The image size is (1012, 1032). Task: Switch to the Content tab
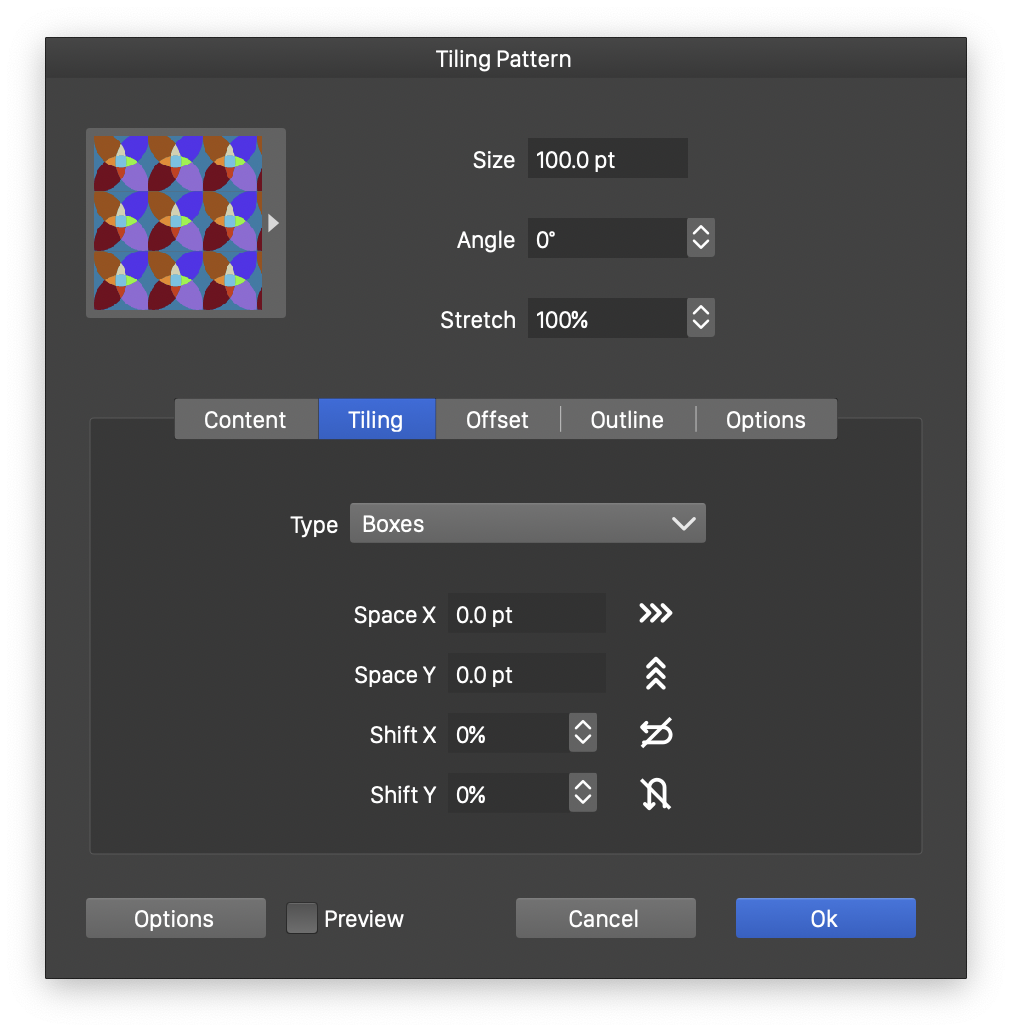(x=245, y=420)
